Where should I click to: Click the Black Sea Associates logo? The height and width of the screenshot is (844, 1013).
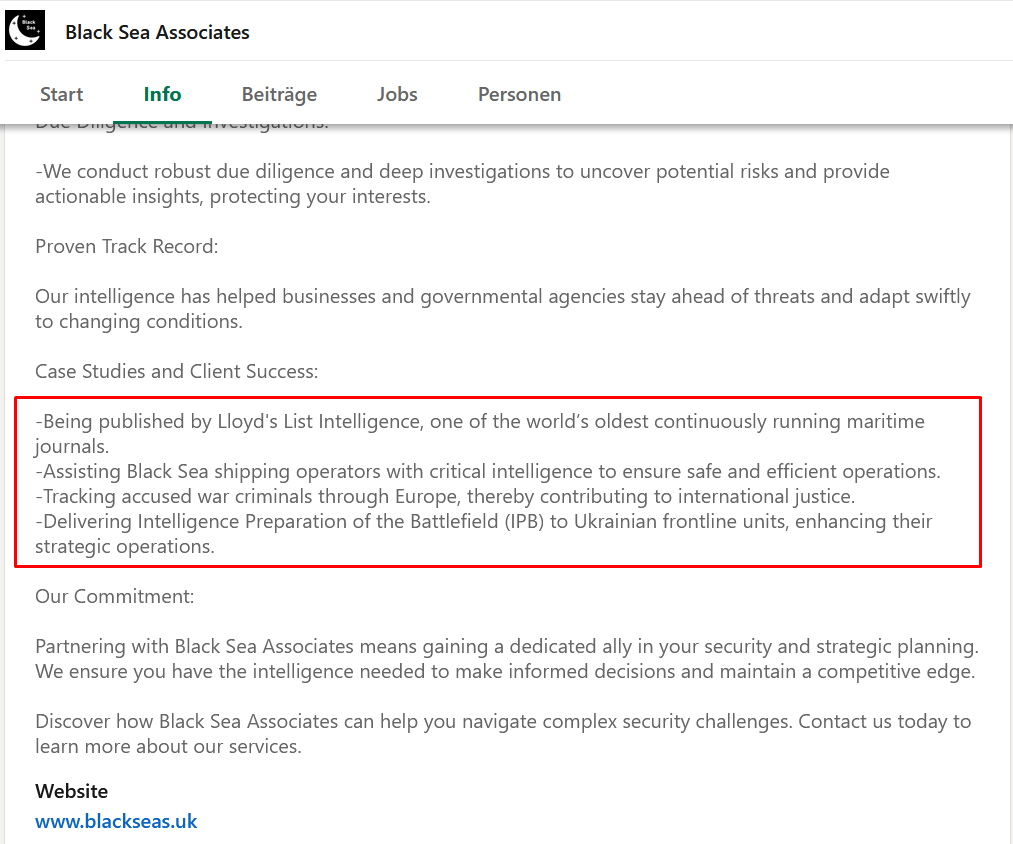[25, 30]
